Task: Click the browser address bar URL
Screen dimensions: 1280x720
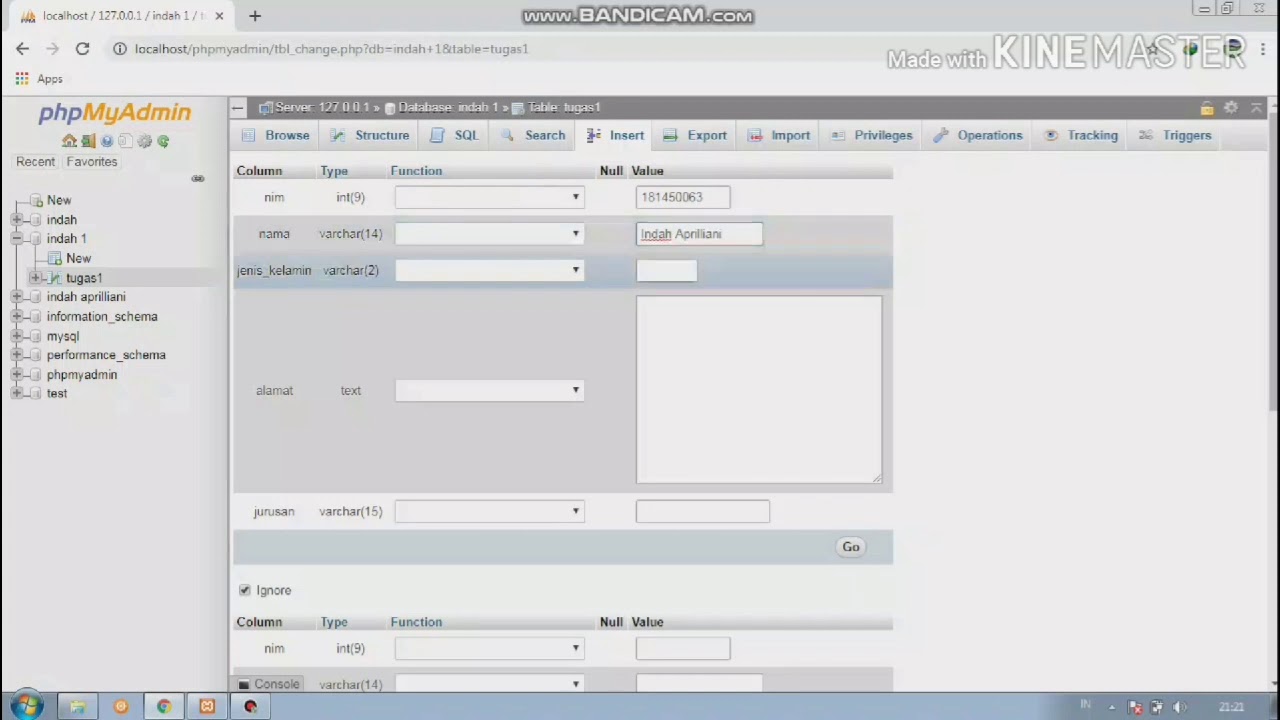Action: coord(331,48)
